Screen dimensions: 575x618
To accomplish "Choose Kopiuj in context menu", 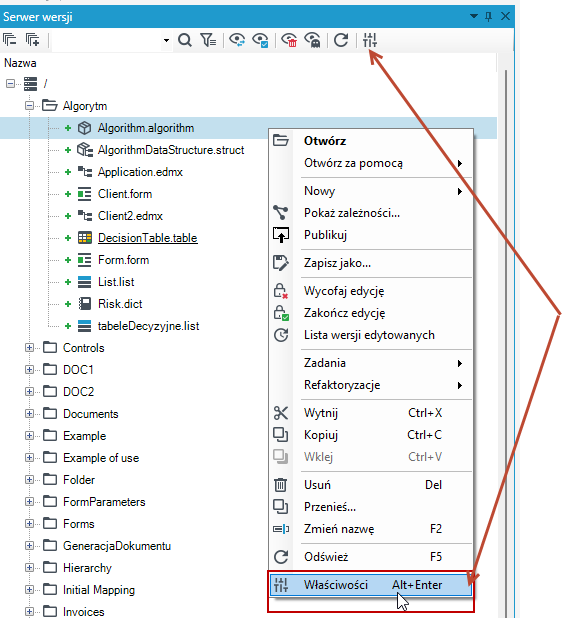I will (370, 435).
